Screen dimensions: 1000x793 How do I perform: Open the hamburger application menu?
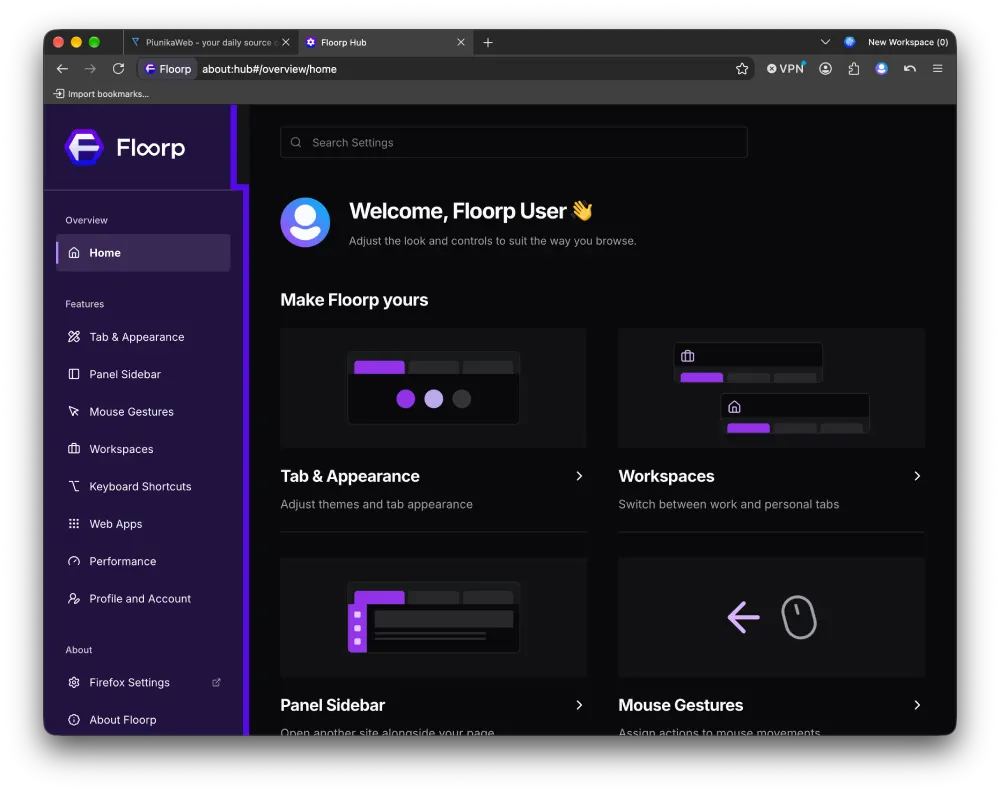click(x=938, y=69)
